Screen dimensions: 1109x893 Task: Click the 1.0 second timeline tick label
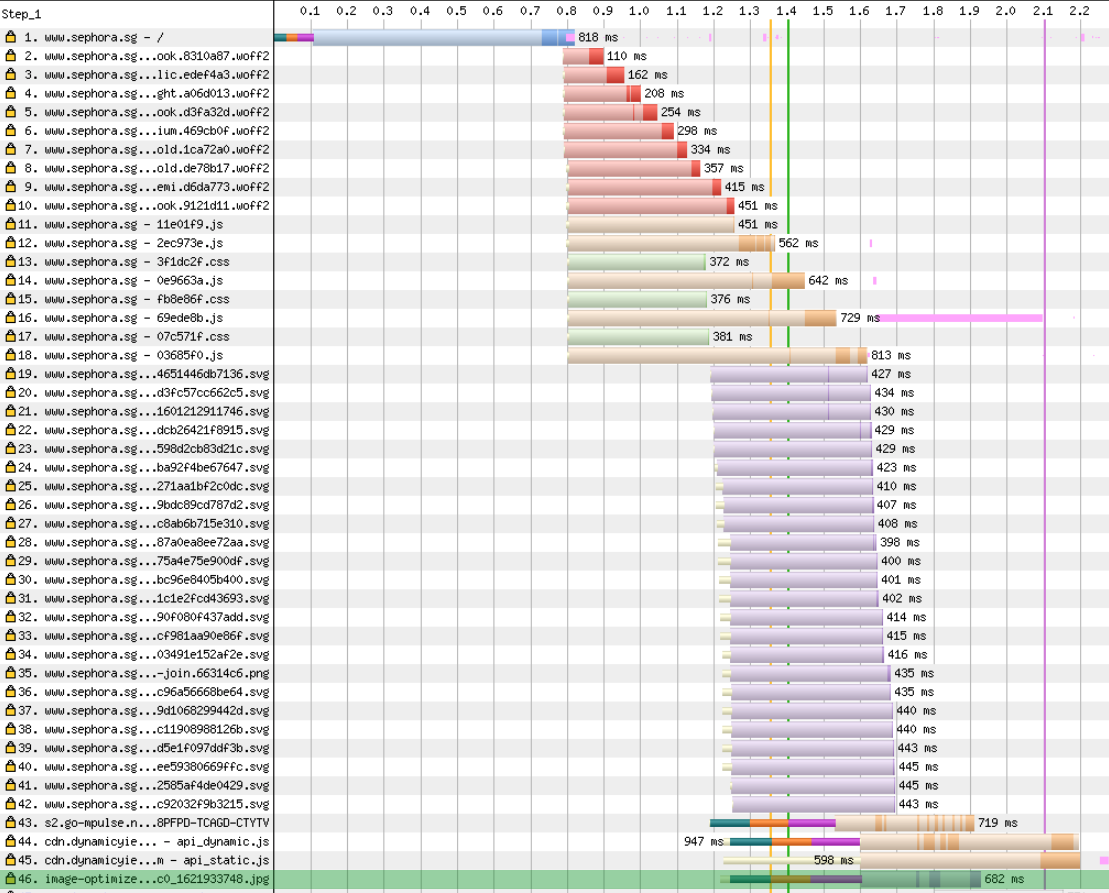(x=639, y=11)
